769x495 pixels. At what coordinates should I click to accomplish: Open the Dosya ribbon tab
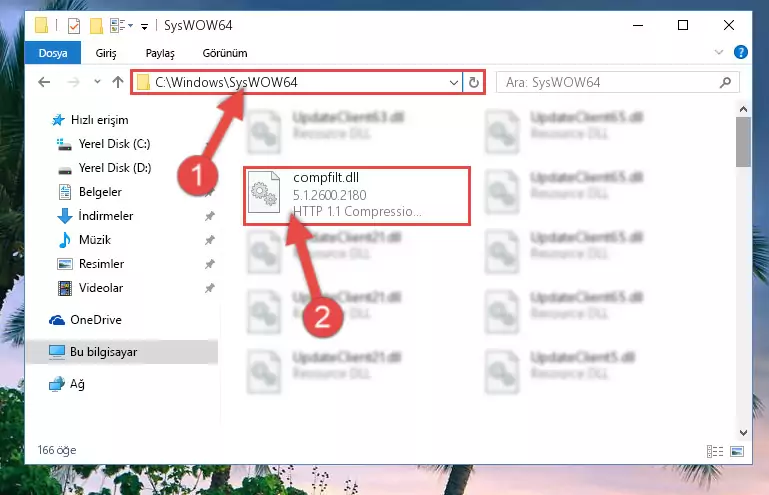pos(52,53)
